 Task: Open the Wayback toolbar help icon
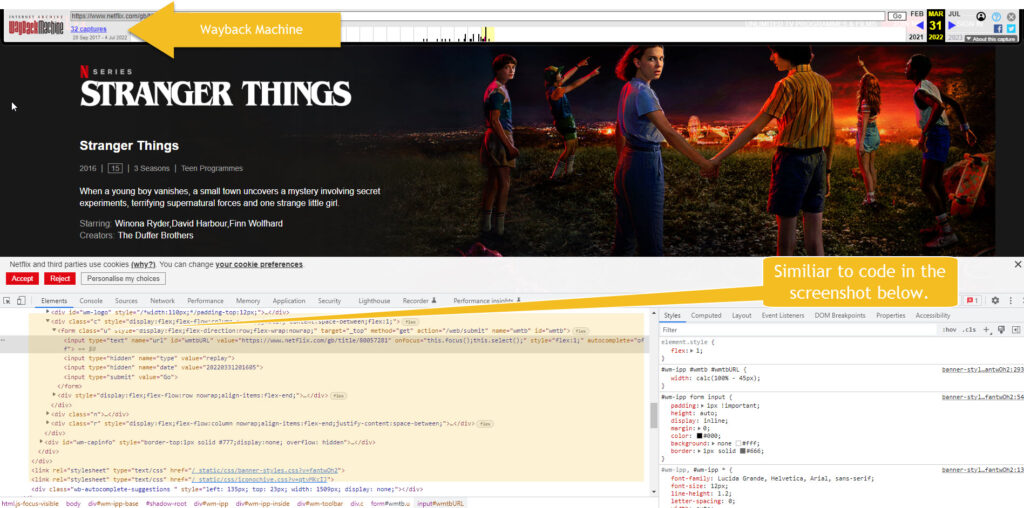click(x=997, y=16)
